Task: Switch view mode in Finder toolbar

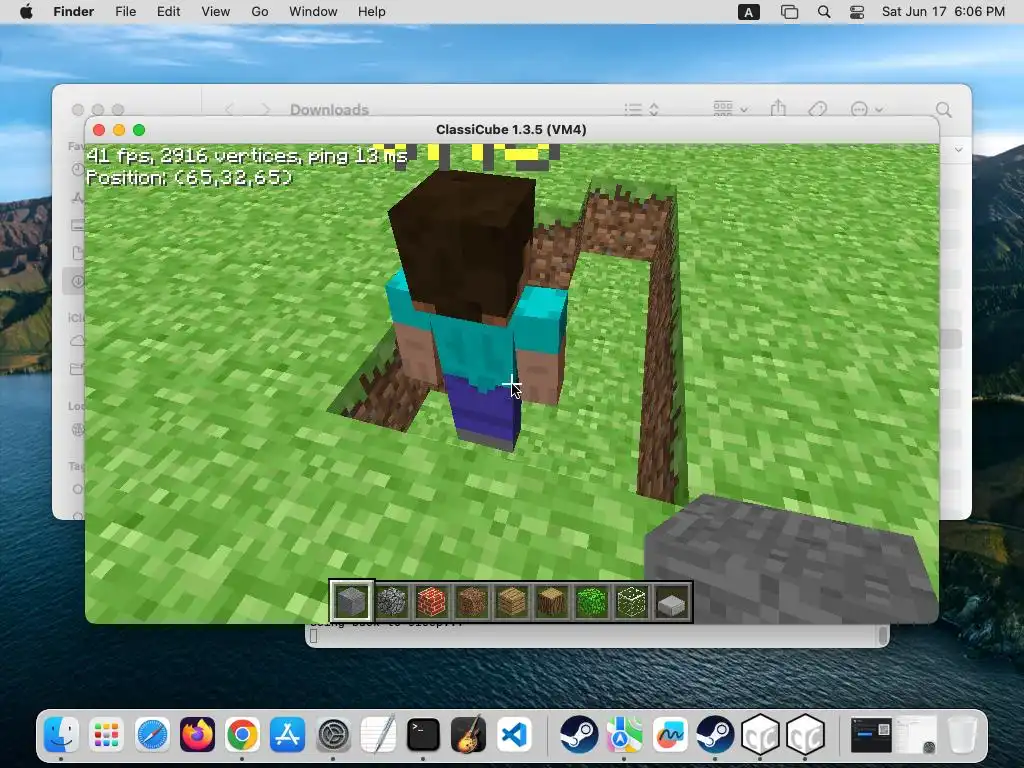Action: 641,109
